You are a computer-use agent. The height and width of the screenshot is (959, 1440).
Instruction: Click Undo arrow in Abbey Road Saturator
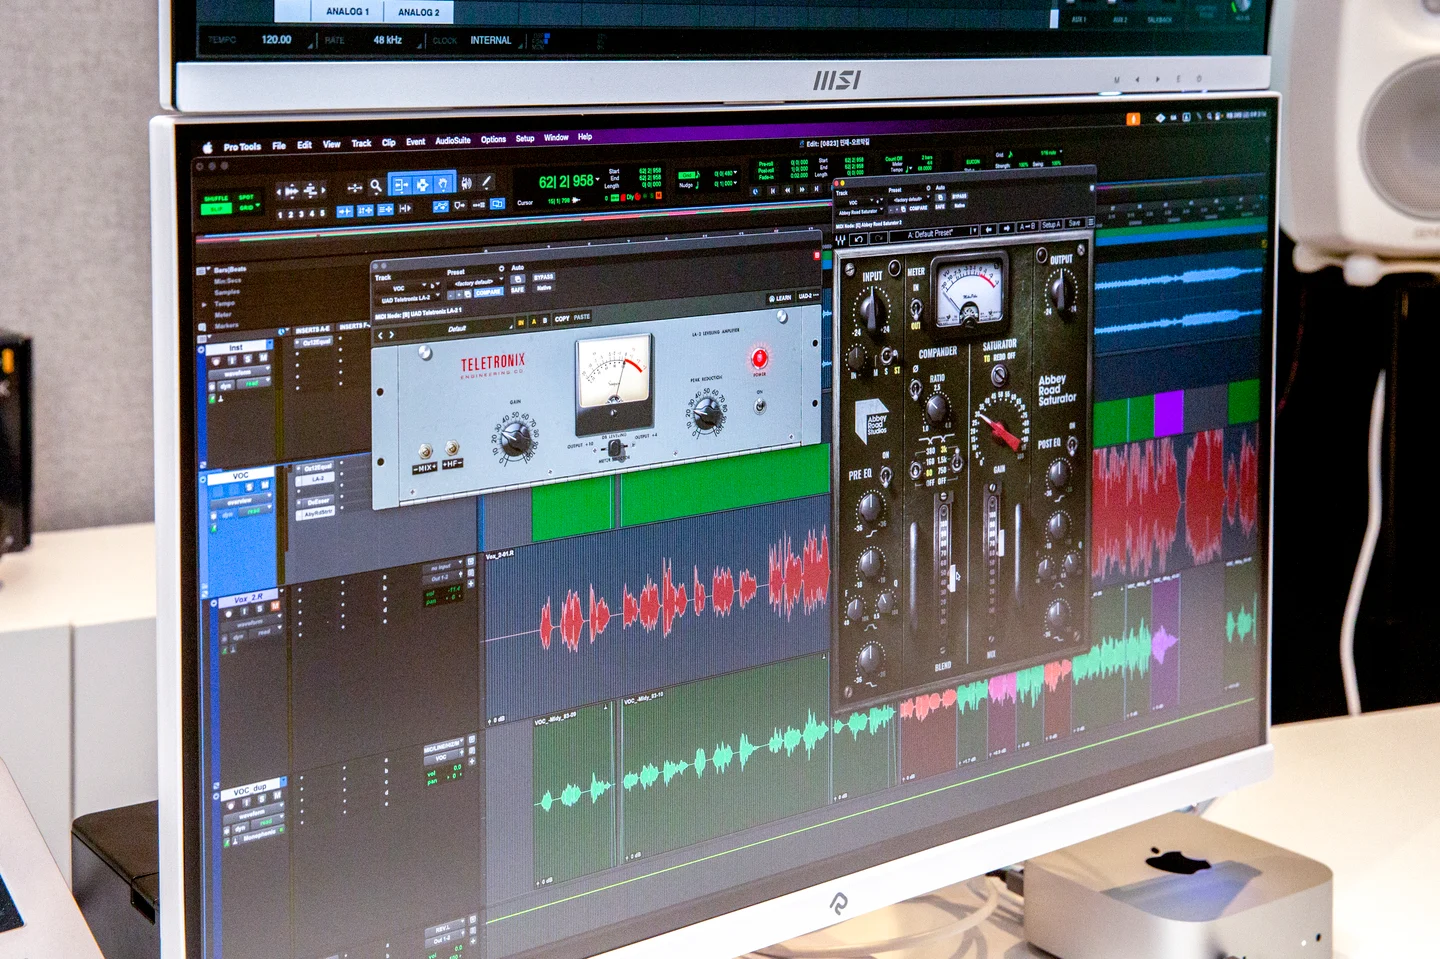859,240
